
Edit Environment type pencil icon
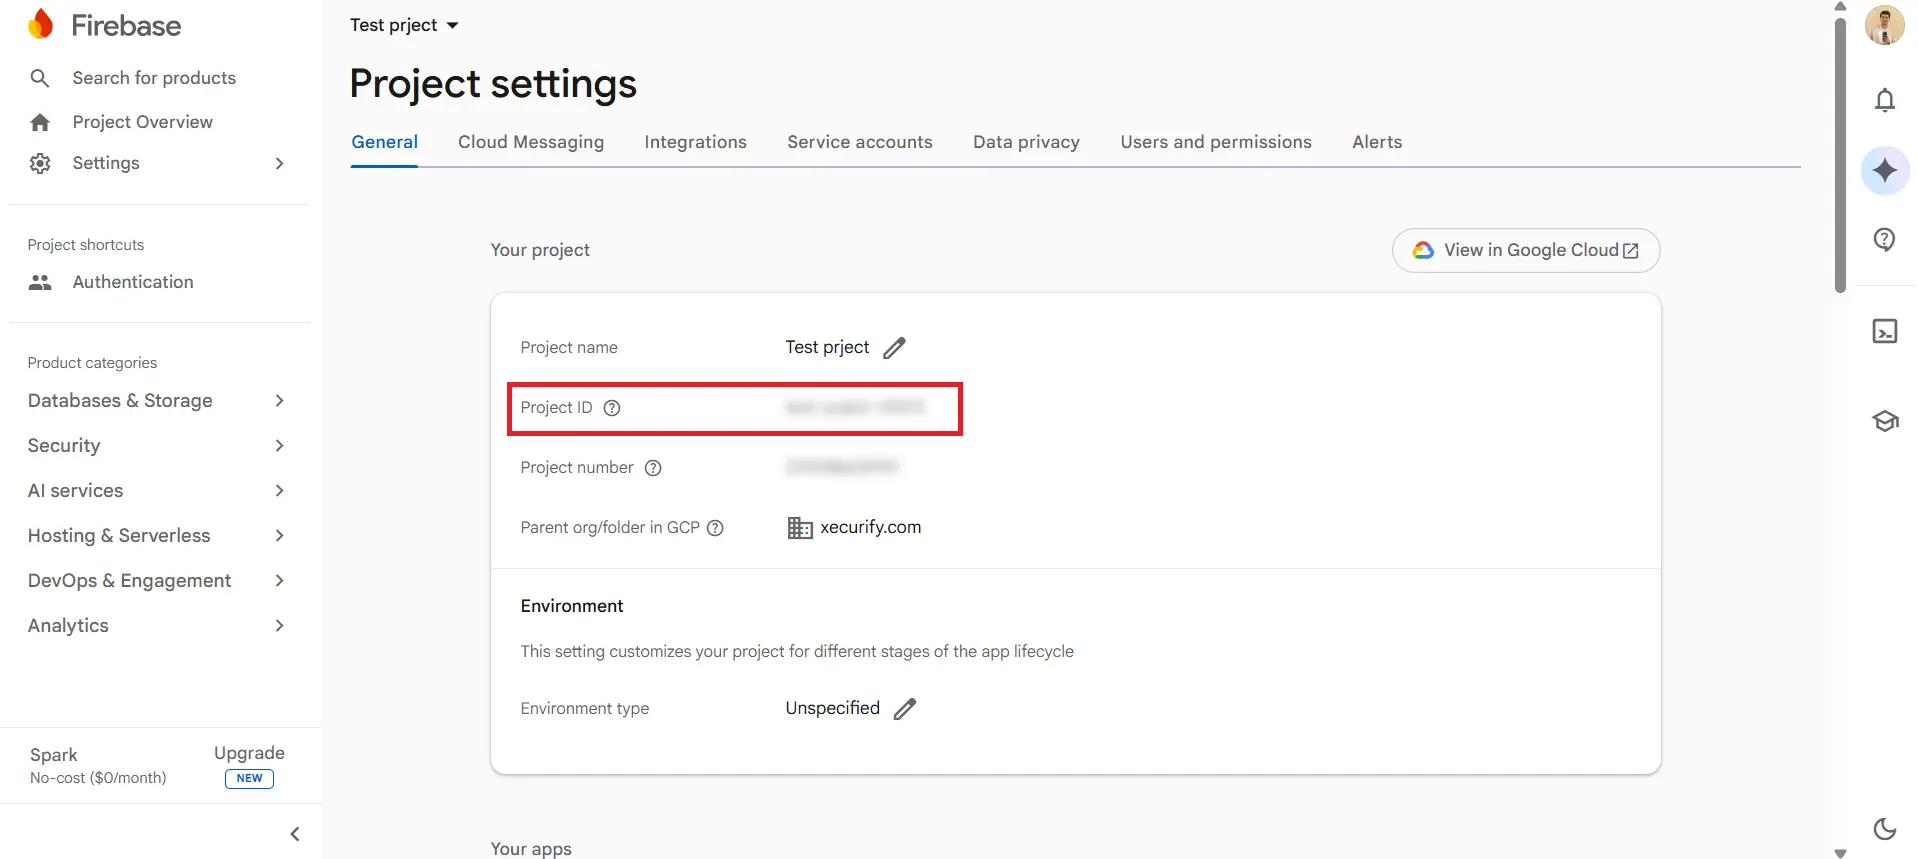click(x=905, y=709)
